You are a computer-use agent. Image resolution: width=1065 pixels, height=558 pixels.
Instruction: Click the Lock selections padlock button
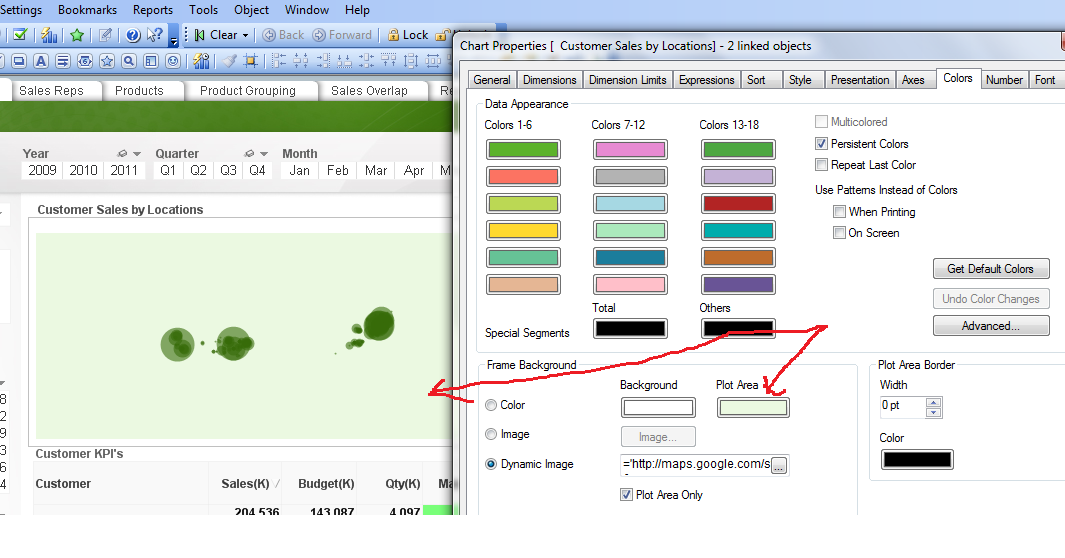[408, 35]
